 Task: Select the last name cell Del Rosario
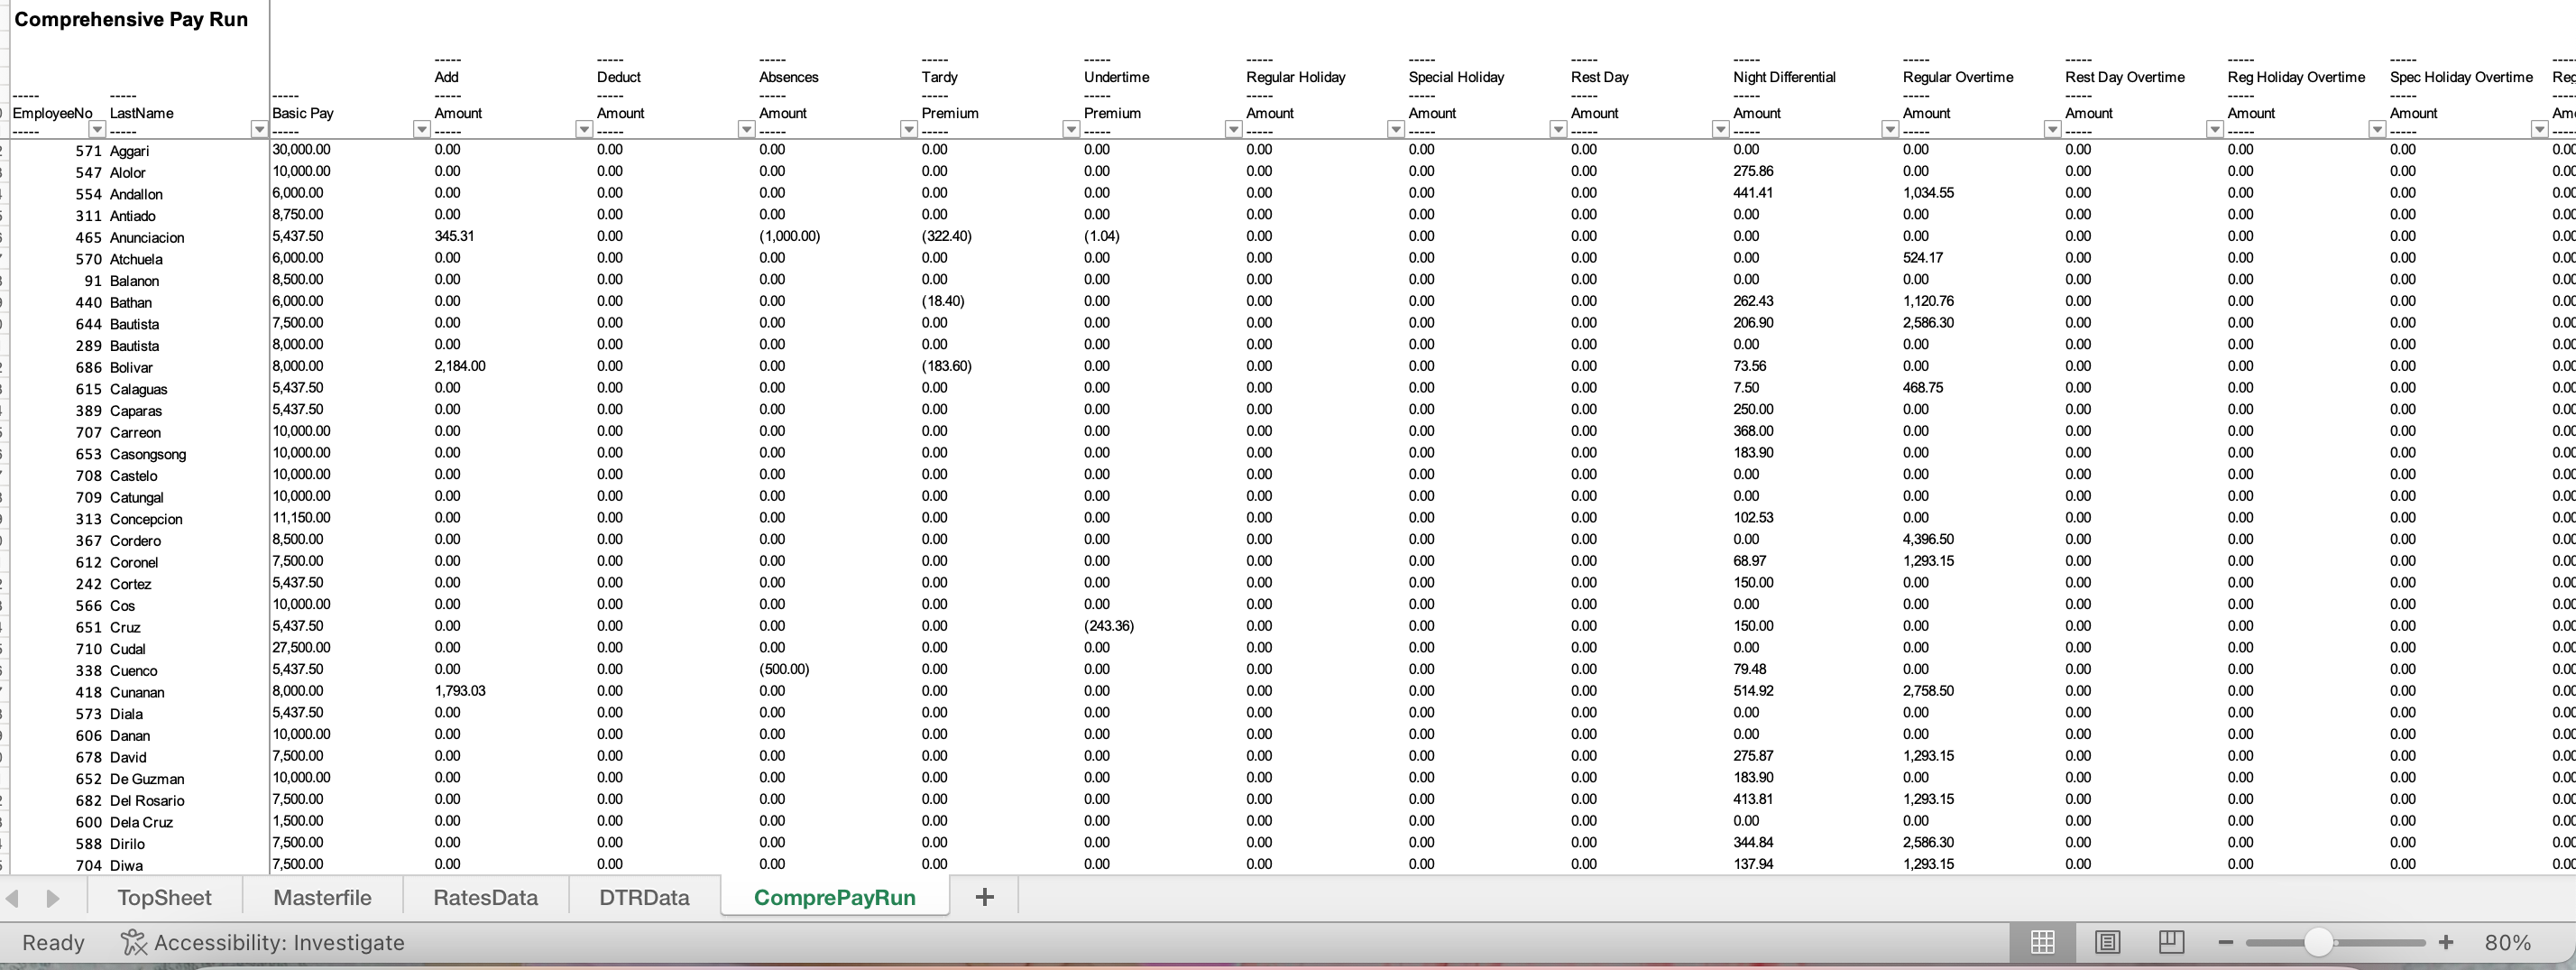(147, 801)
